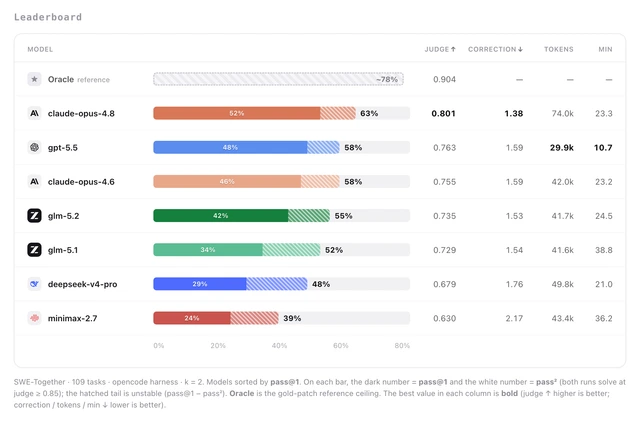Click the MiniMax logo icon
The height and width of the screenshot is (422, 640).
point(34,318)
